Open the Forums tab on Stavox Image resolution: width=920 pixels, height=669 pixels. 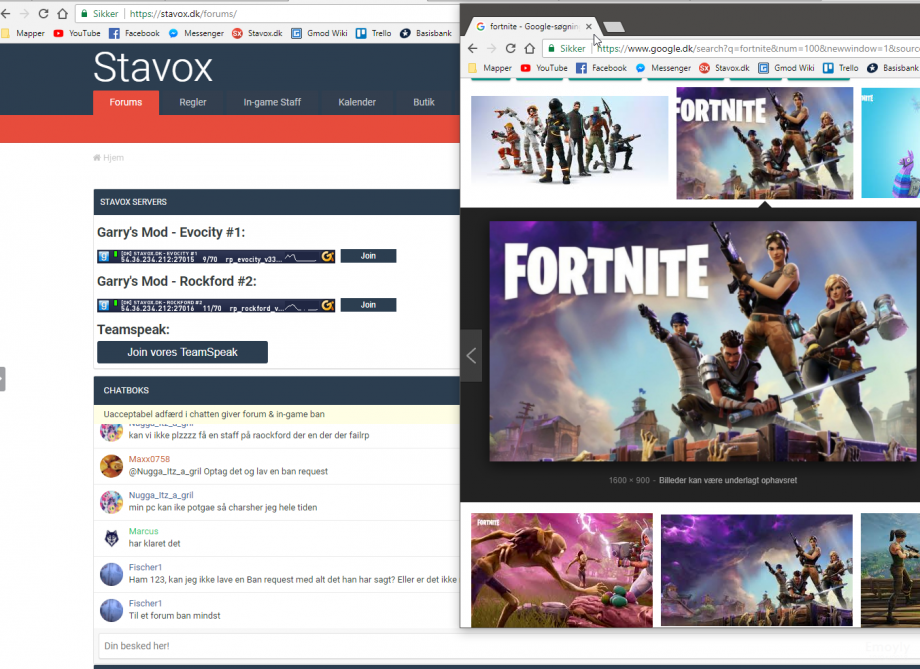pyautogui.click(x=126, y=102)
